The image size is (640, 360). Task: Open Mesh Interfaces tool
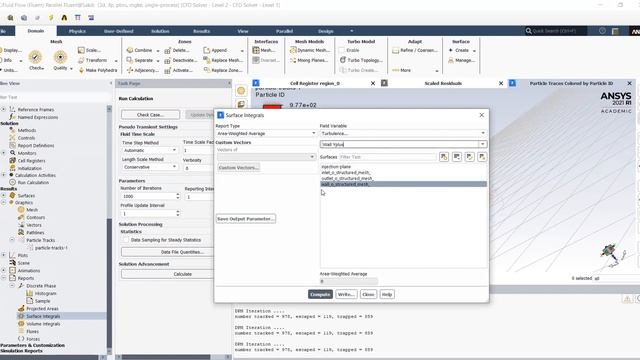(x=264, y=50)
